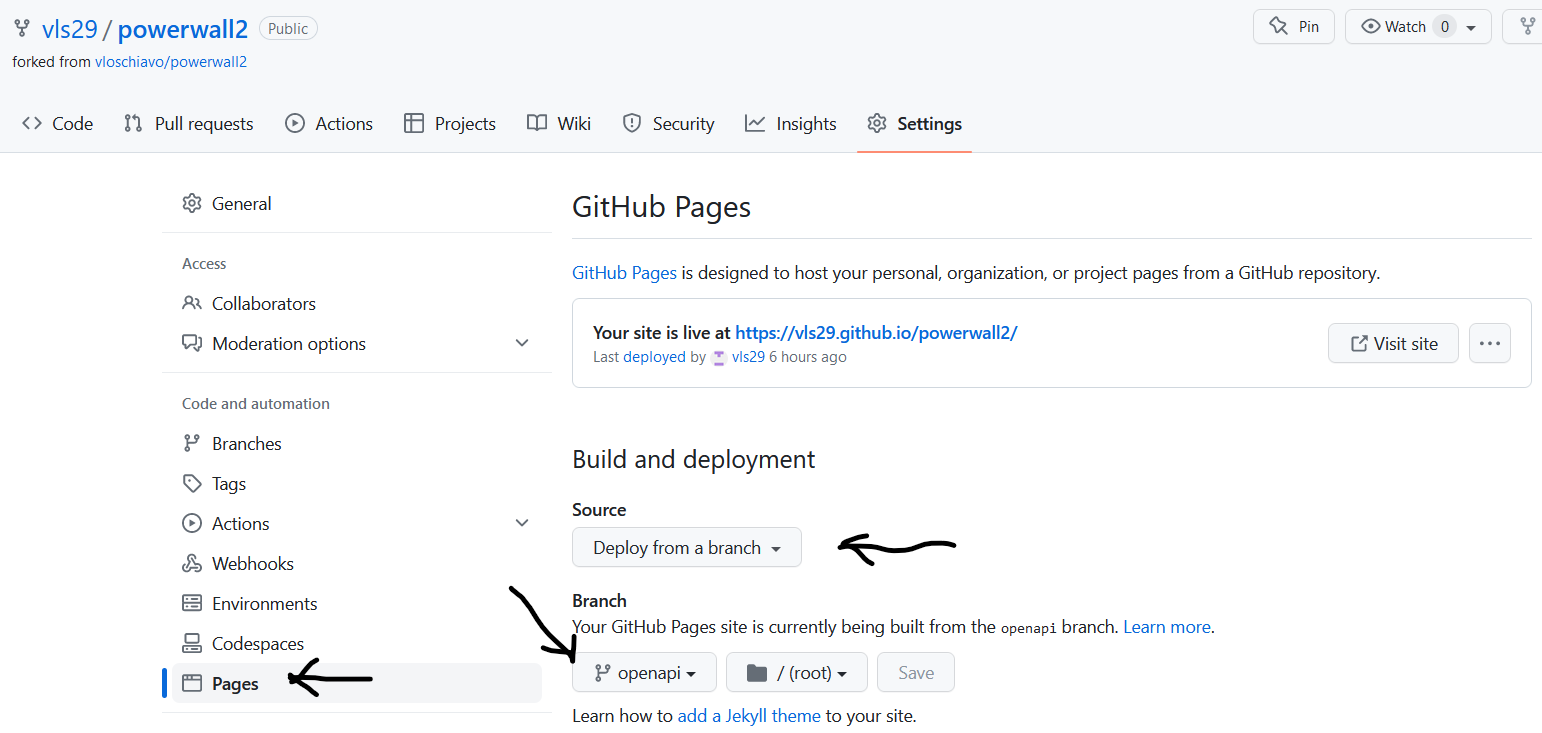Click the Code tab angle-brackets icon
1542x733 pixels.
pos(32,123)
